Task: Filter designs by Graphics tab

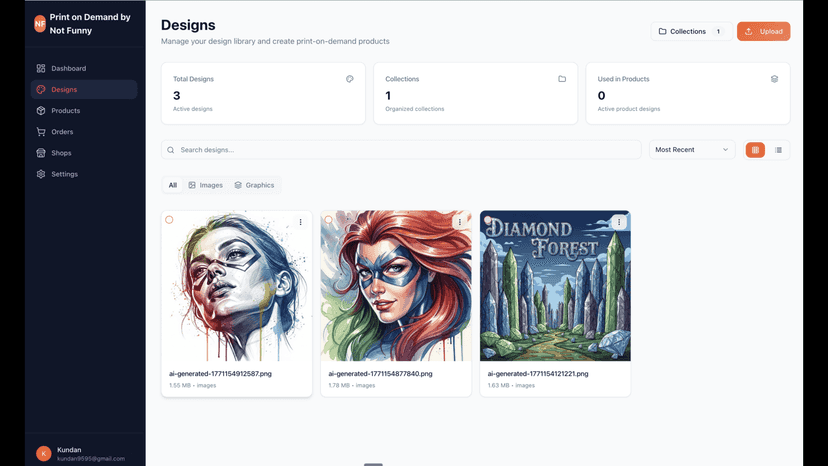Action: tap(254, 185)
